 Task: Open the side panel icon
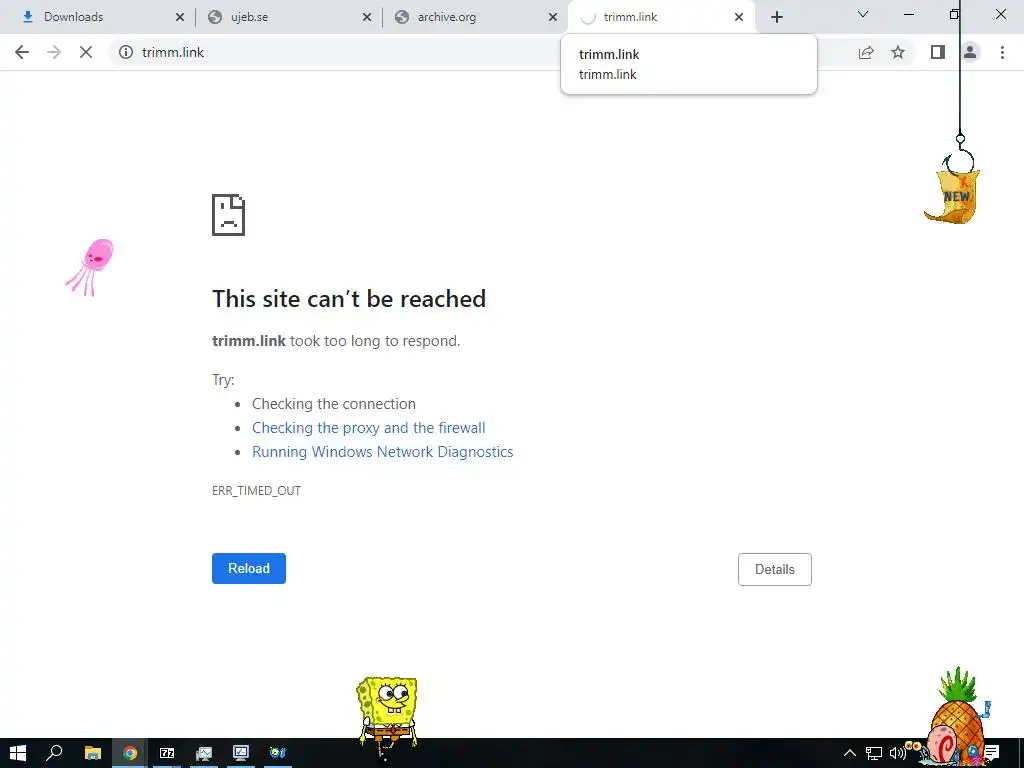[x=938, y=52]
